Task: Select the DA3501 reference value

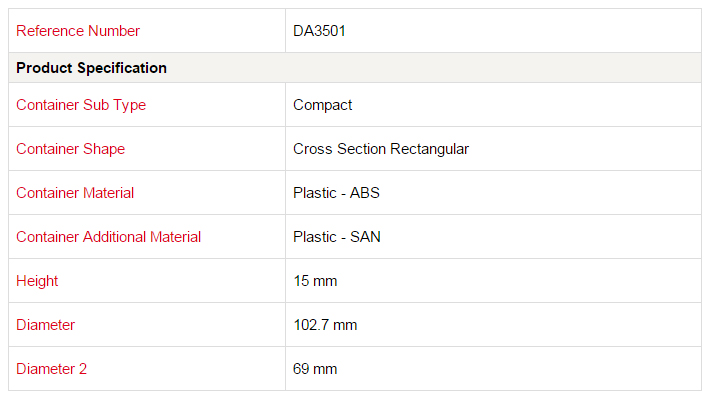Action: [x=319, y=31]
